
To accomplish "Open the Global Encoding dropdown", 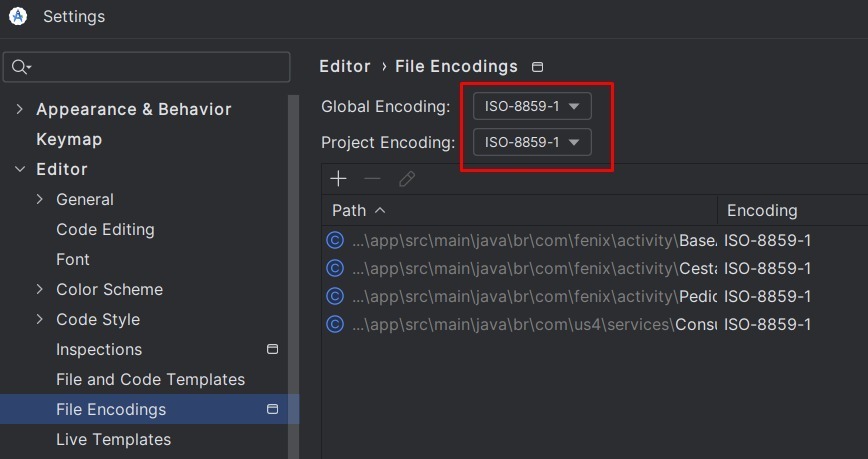I will click(532, 106).
